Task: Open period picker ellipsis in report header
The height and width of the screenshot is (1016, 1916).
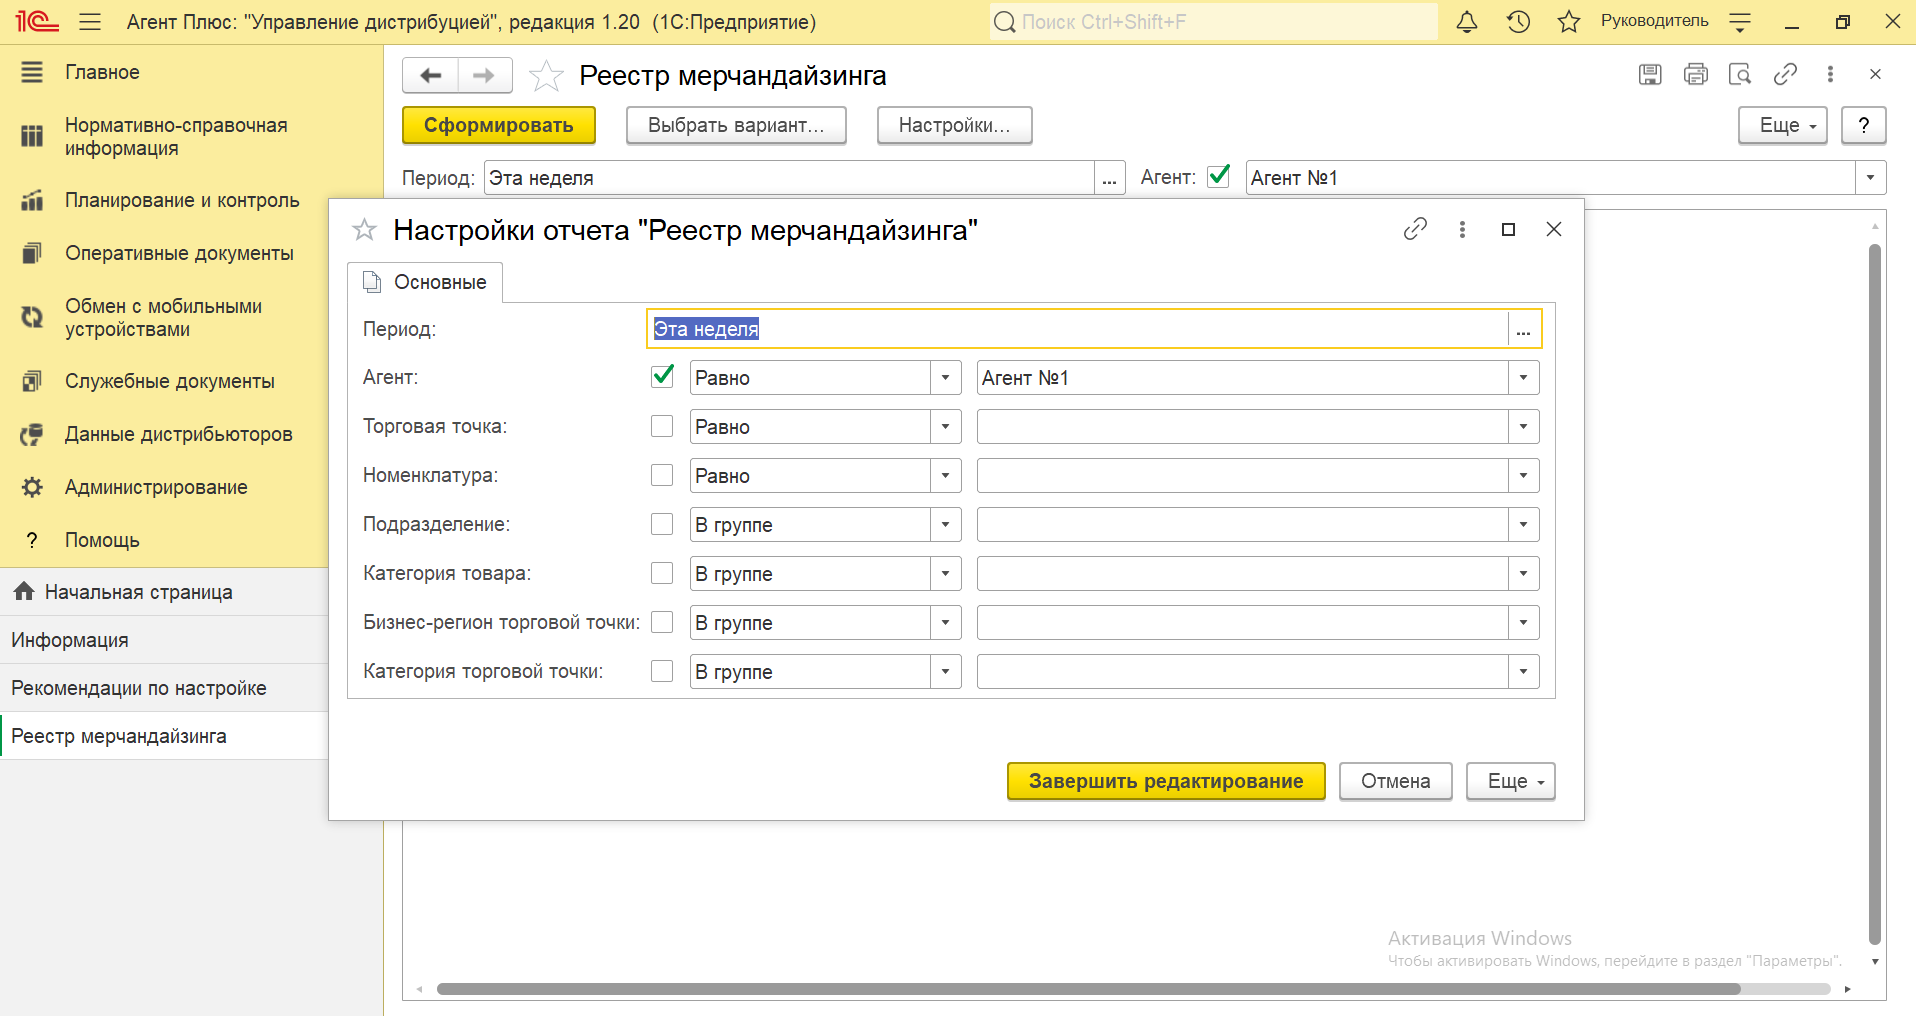Action: coord(1109,178)
